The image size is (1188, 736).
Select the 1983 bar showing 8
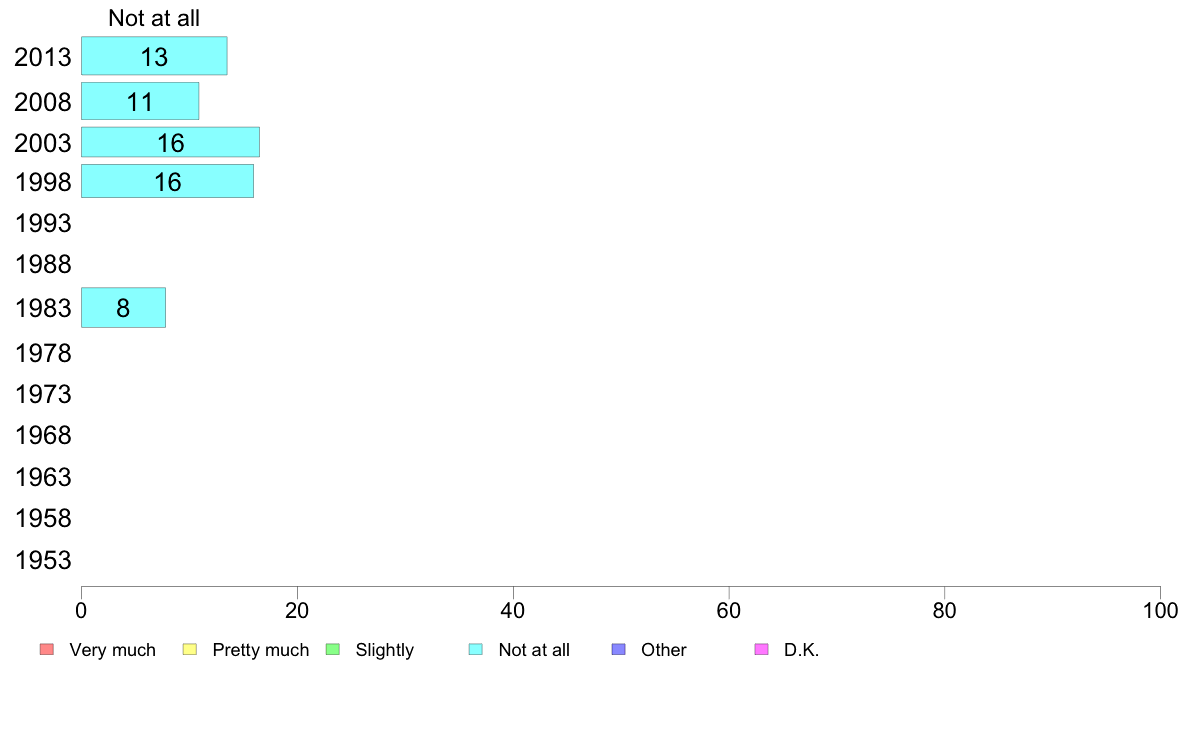pos(123,308)
